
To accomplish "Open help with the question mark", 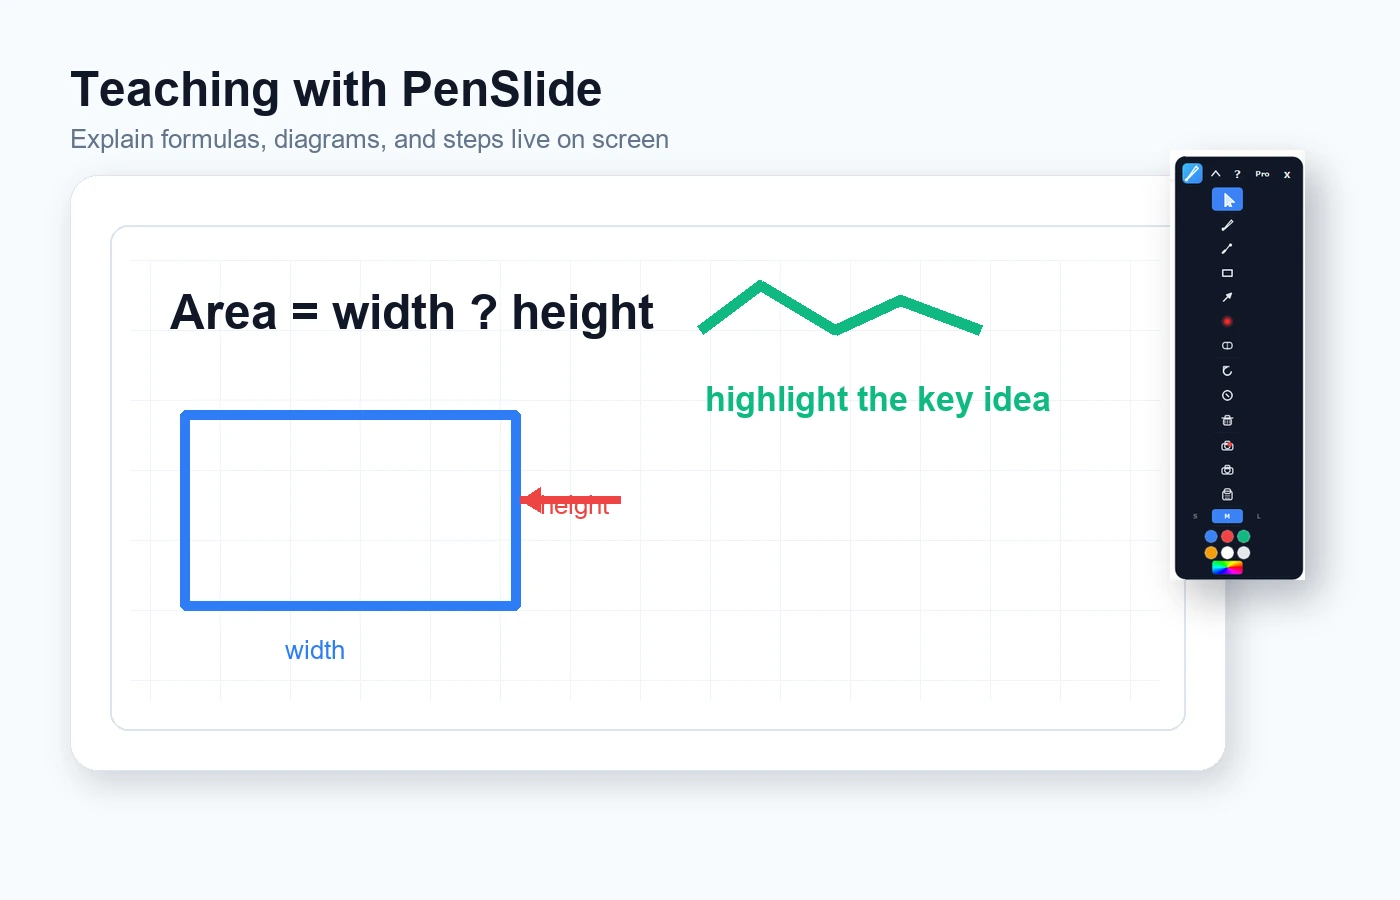I will [x=1237, y=174].
